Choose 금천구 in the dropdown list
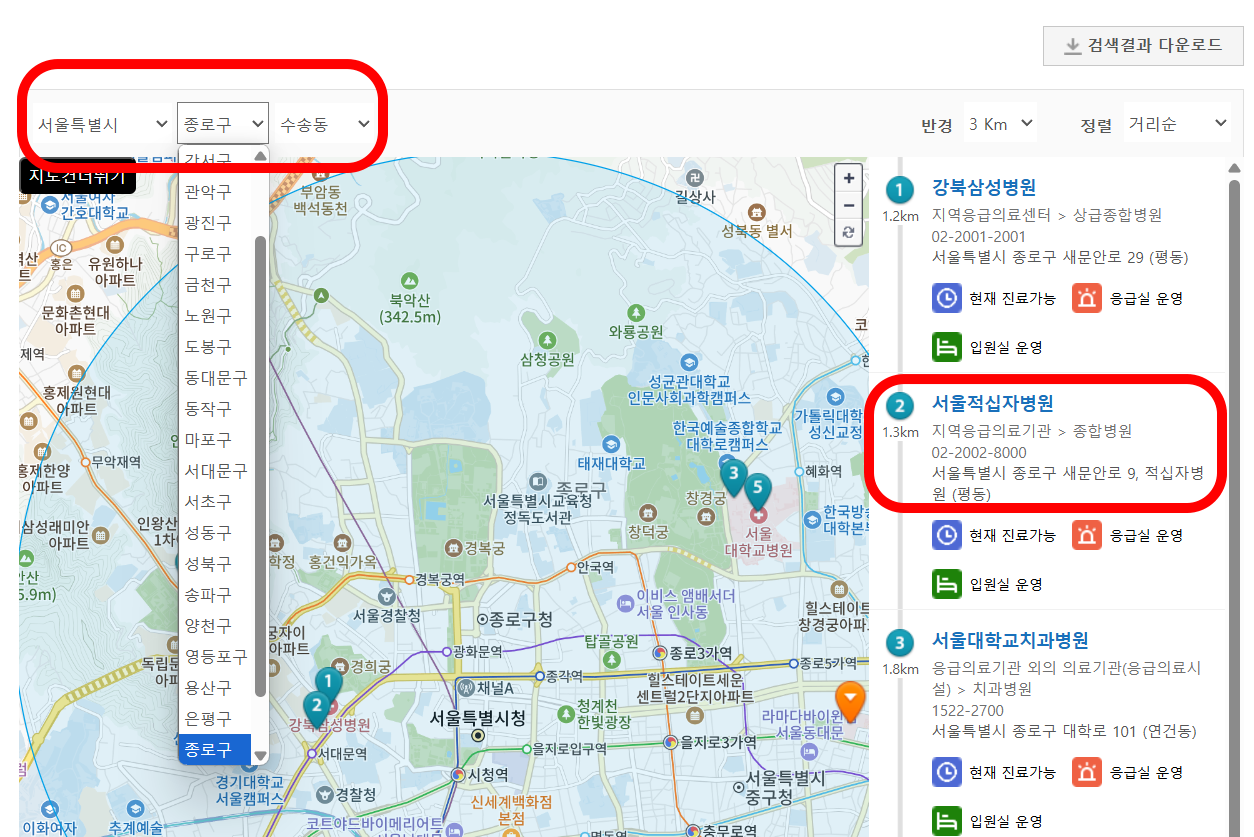Screen dimensions: 1254x837 click(x=208, y=284)
